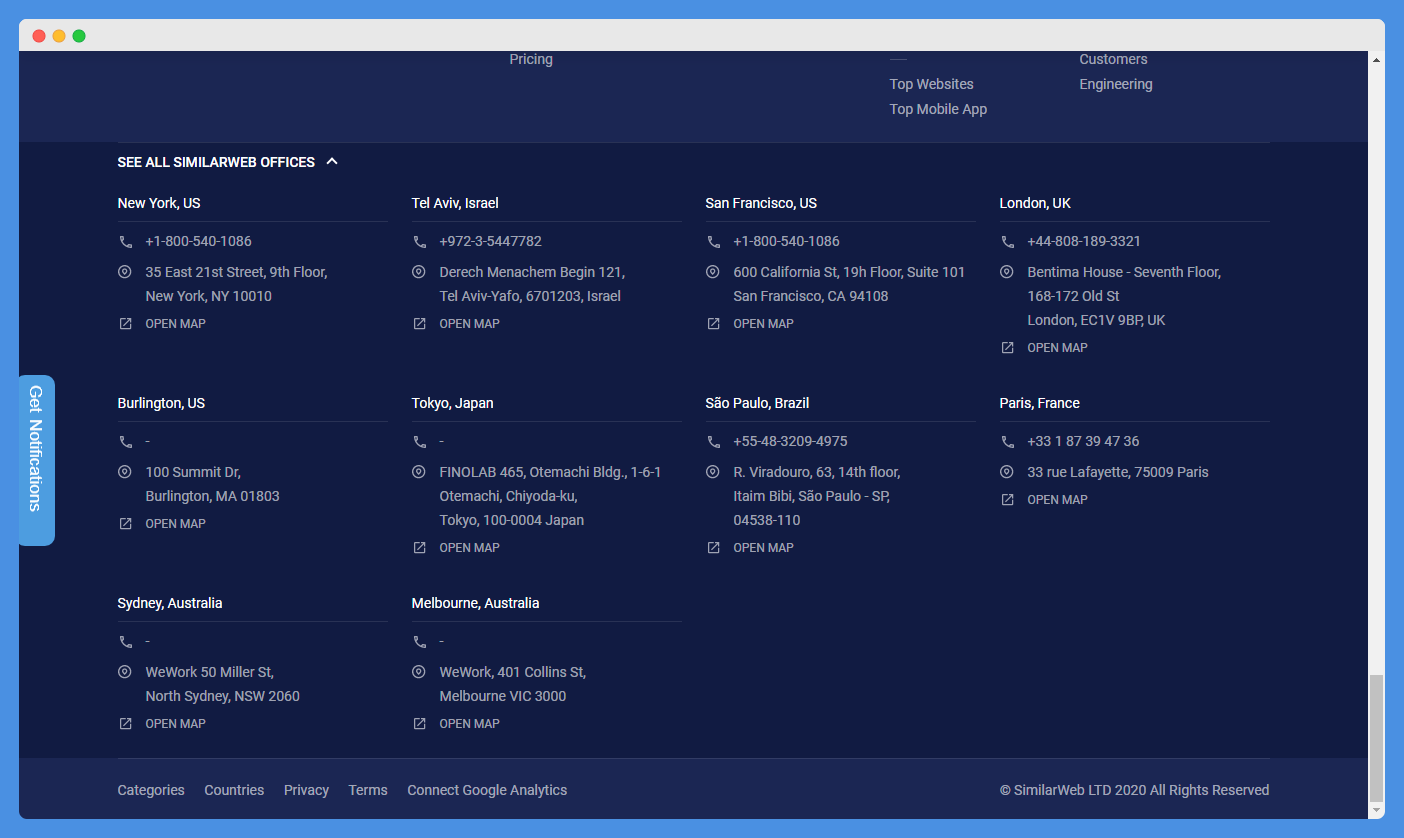Click phone icon under Burlington, US
This screenshot has width=1404, height=838.
click(x=125, y=442)
